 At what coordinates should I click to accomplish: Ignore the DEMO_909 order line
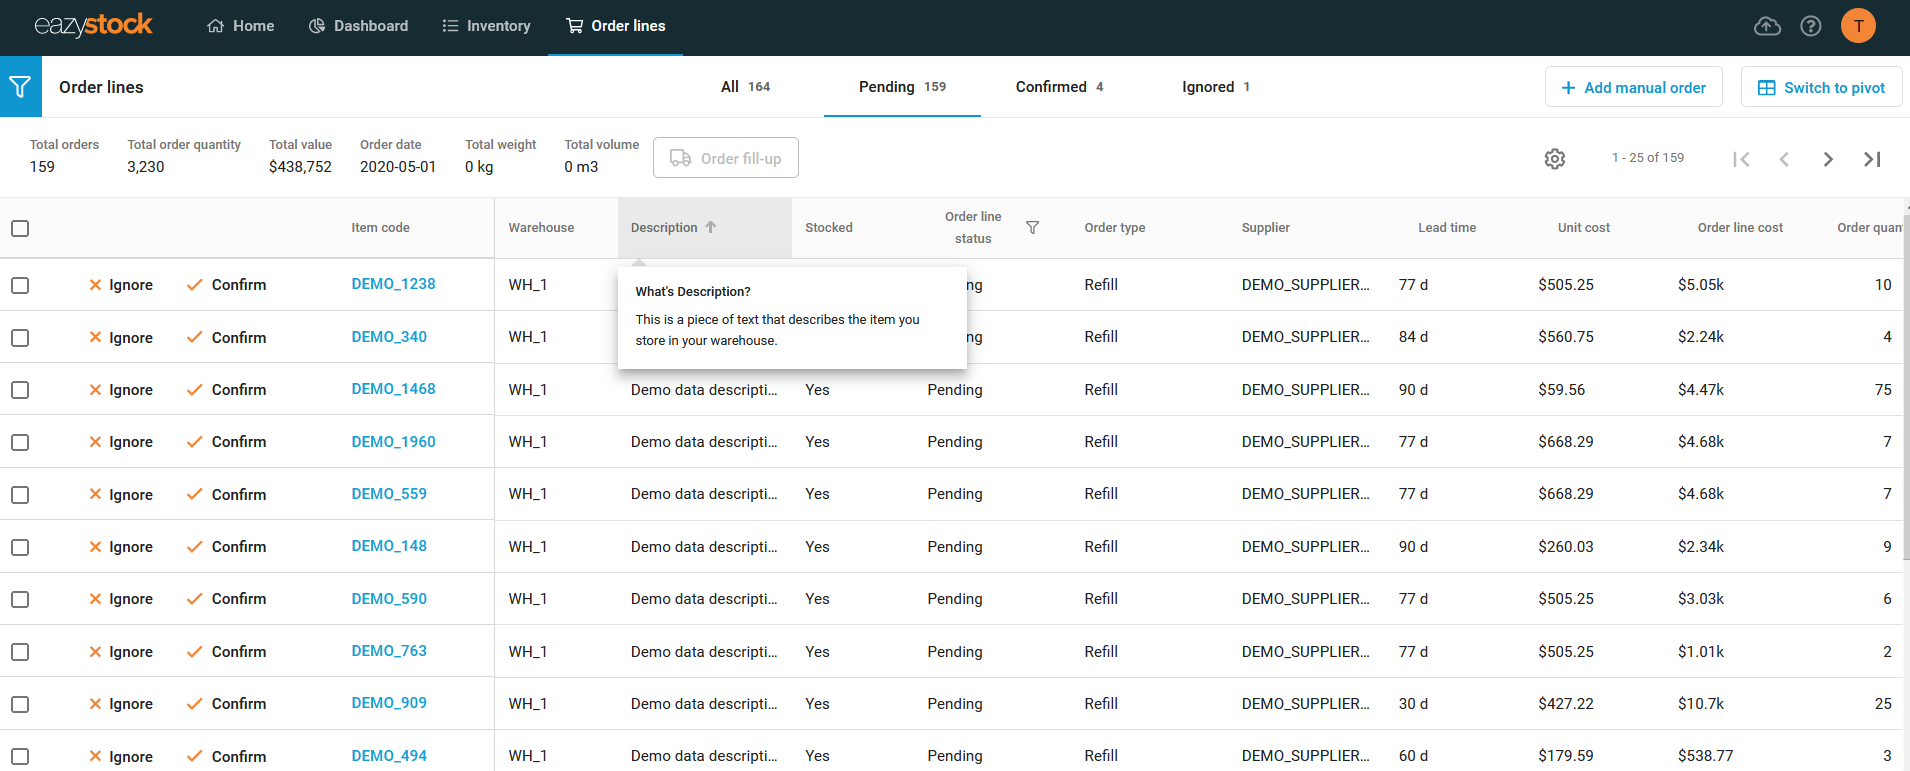(x=121, y=704)
